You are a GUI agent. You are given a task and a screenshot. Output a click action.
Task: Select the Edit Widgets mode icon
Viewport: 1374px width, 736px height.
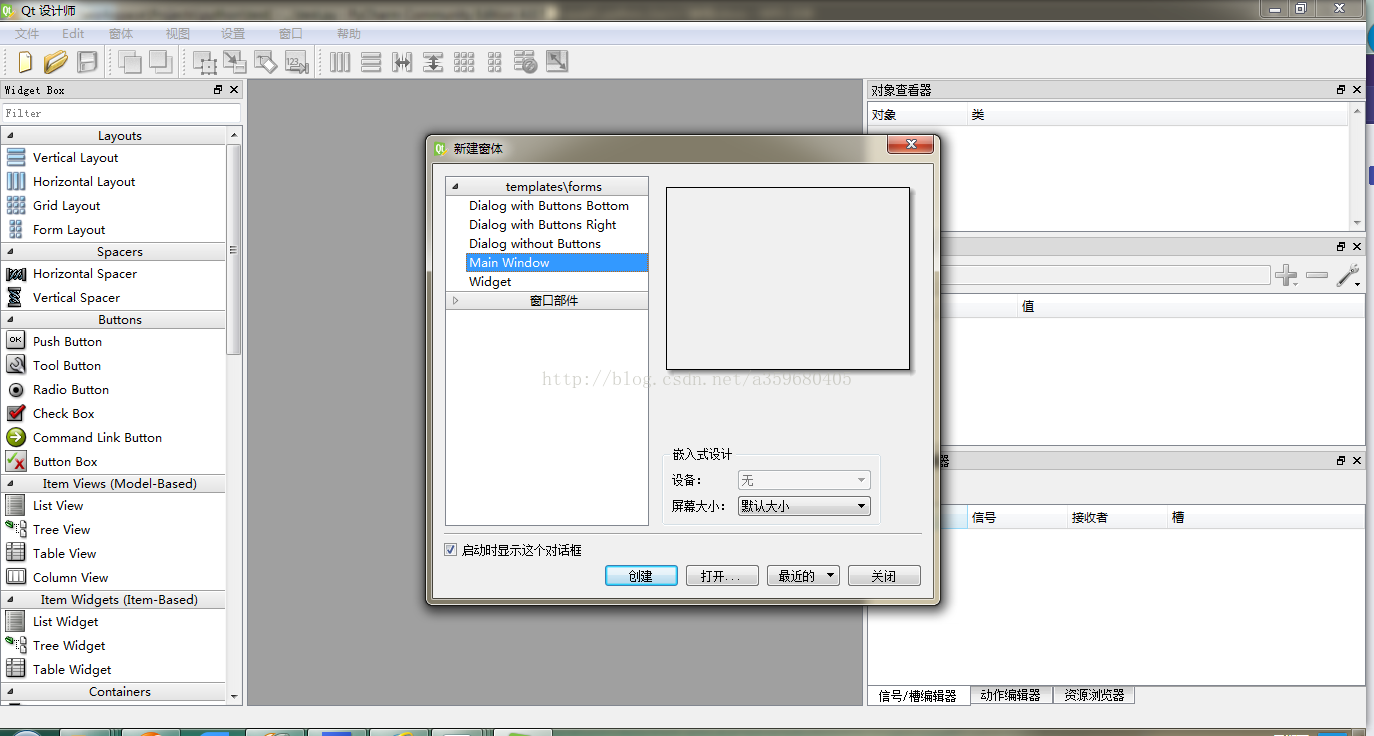(x=205, y=62)
